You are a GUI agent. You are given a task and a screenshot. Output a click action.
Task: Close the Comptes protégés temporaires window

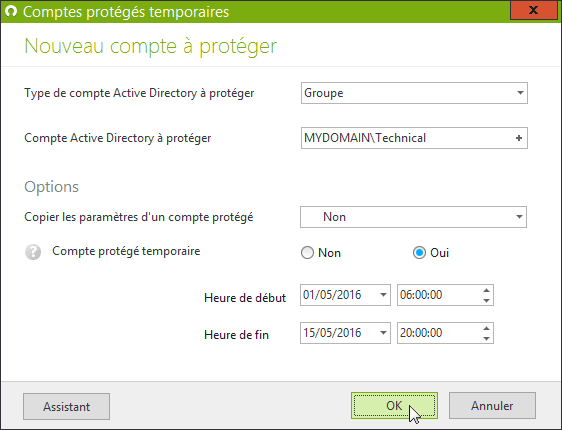point(534,10)
